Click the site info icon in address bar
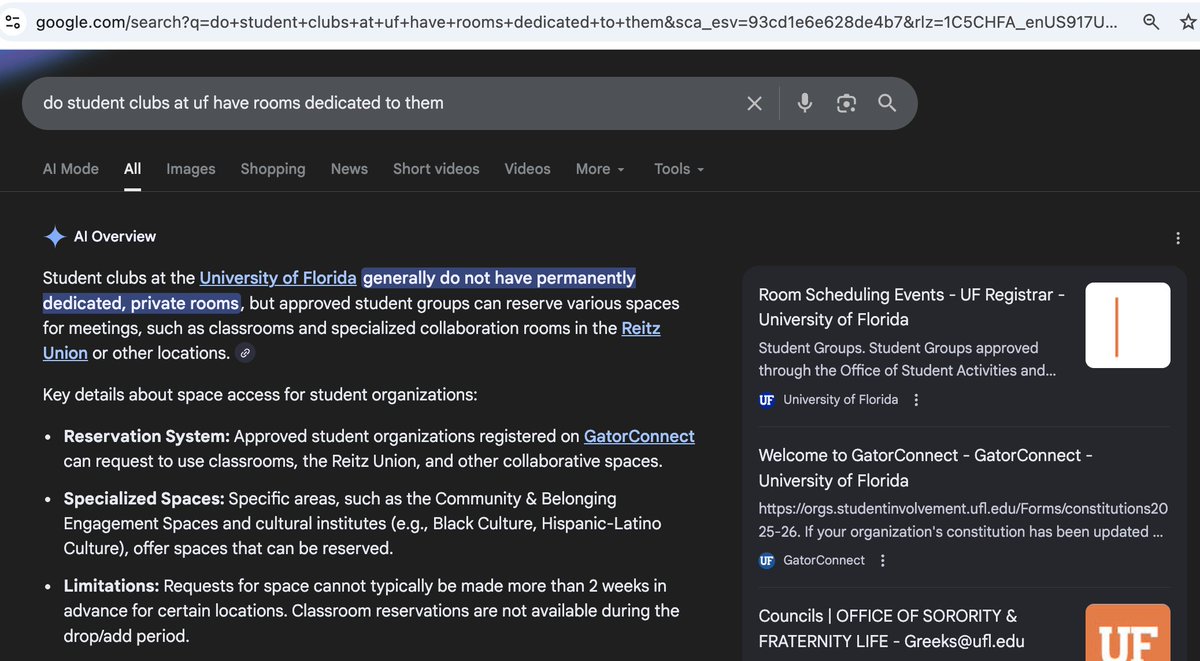Viewport: 1200px width, 661px height. [x=13, y=21]
